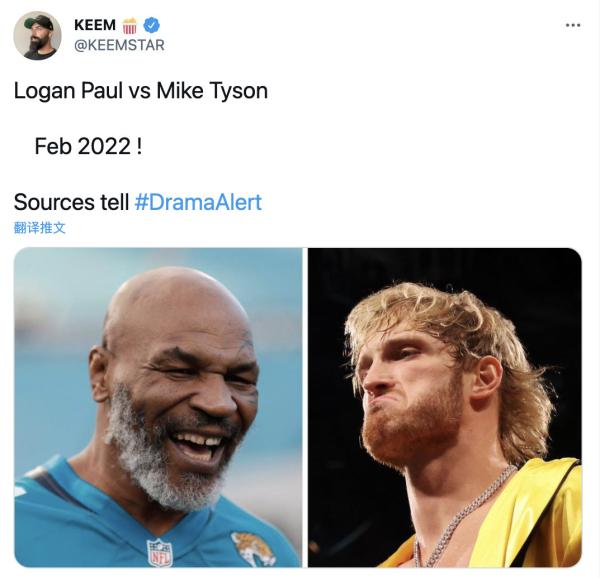
Task: Open the @KEEMSTAR handle link
Action: coord(119,45)
